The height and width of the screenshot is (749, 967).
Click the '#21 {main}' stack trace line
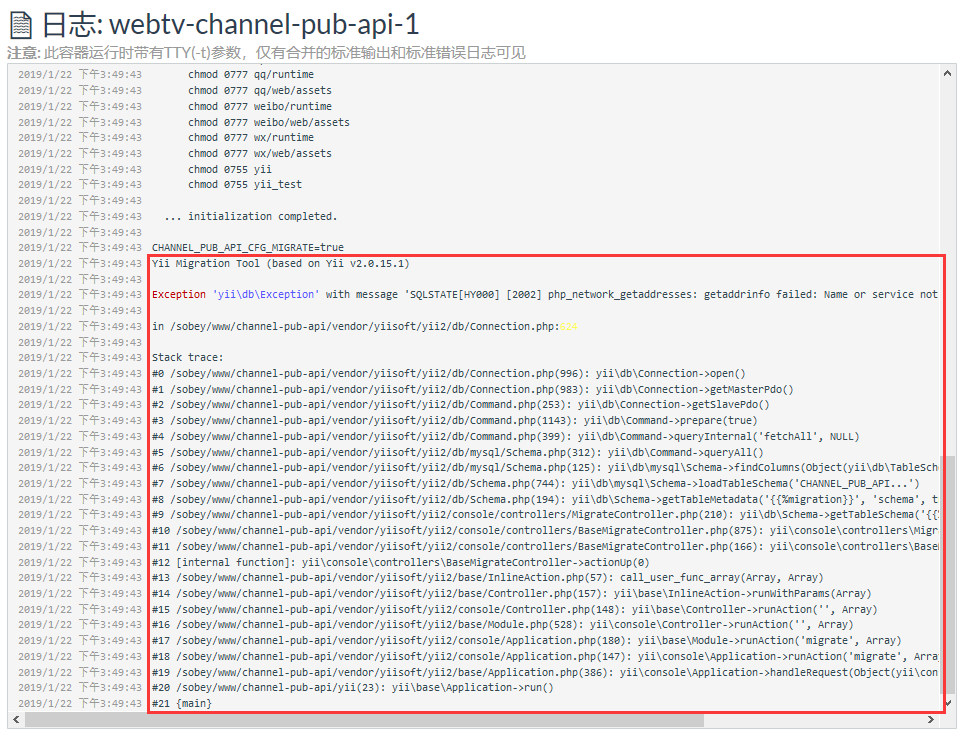coord(182,704)
